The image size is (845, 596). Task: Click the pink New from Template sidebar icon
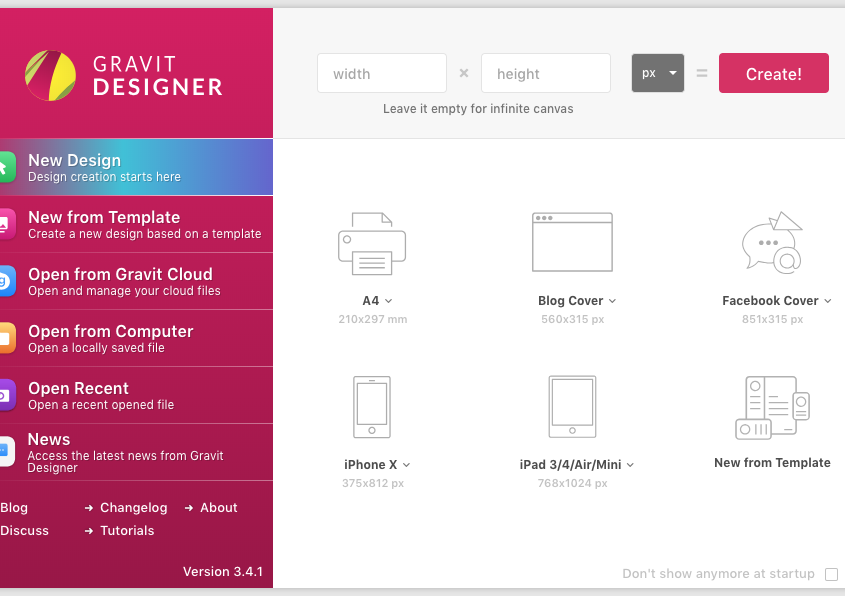tap(8, 224)
